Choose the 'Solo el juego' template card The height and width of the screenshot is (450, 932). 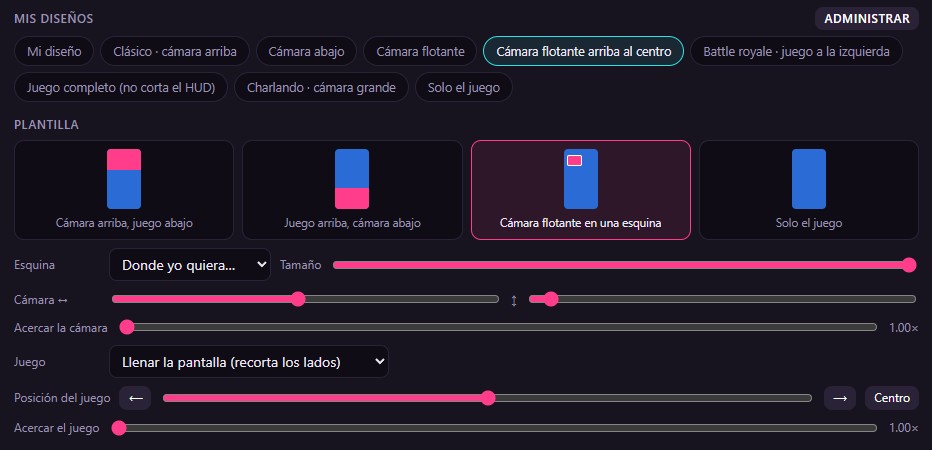click(808, 190)
